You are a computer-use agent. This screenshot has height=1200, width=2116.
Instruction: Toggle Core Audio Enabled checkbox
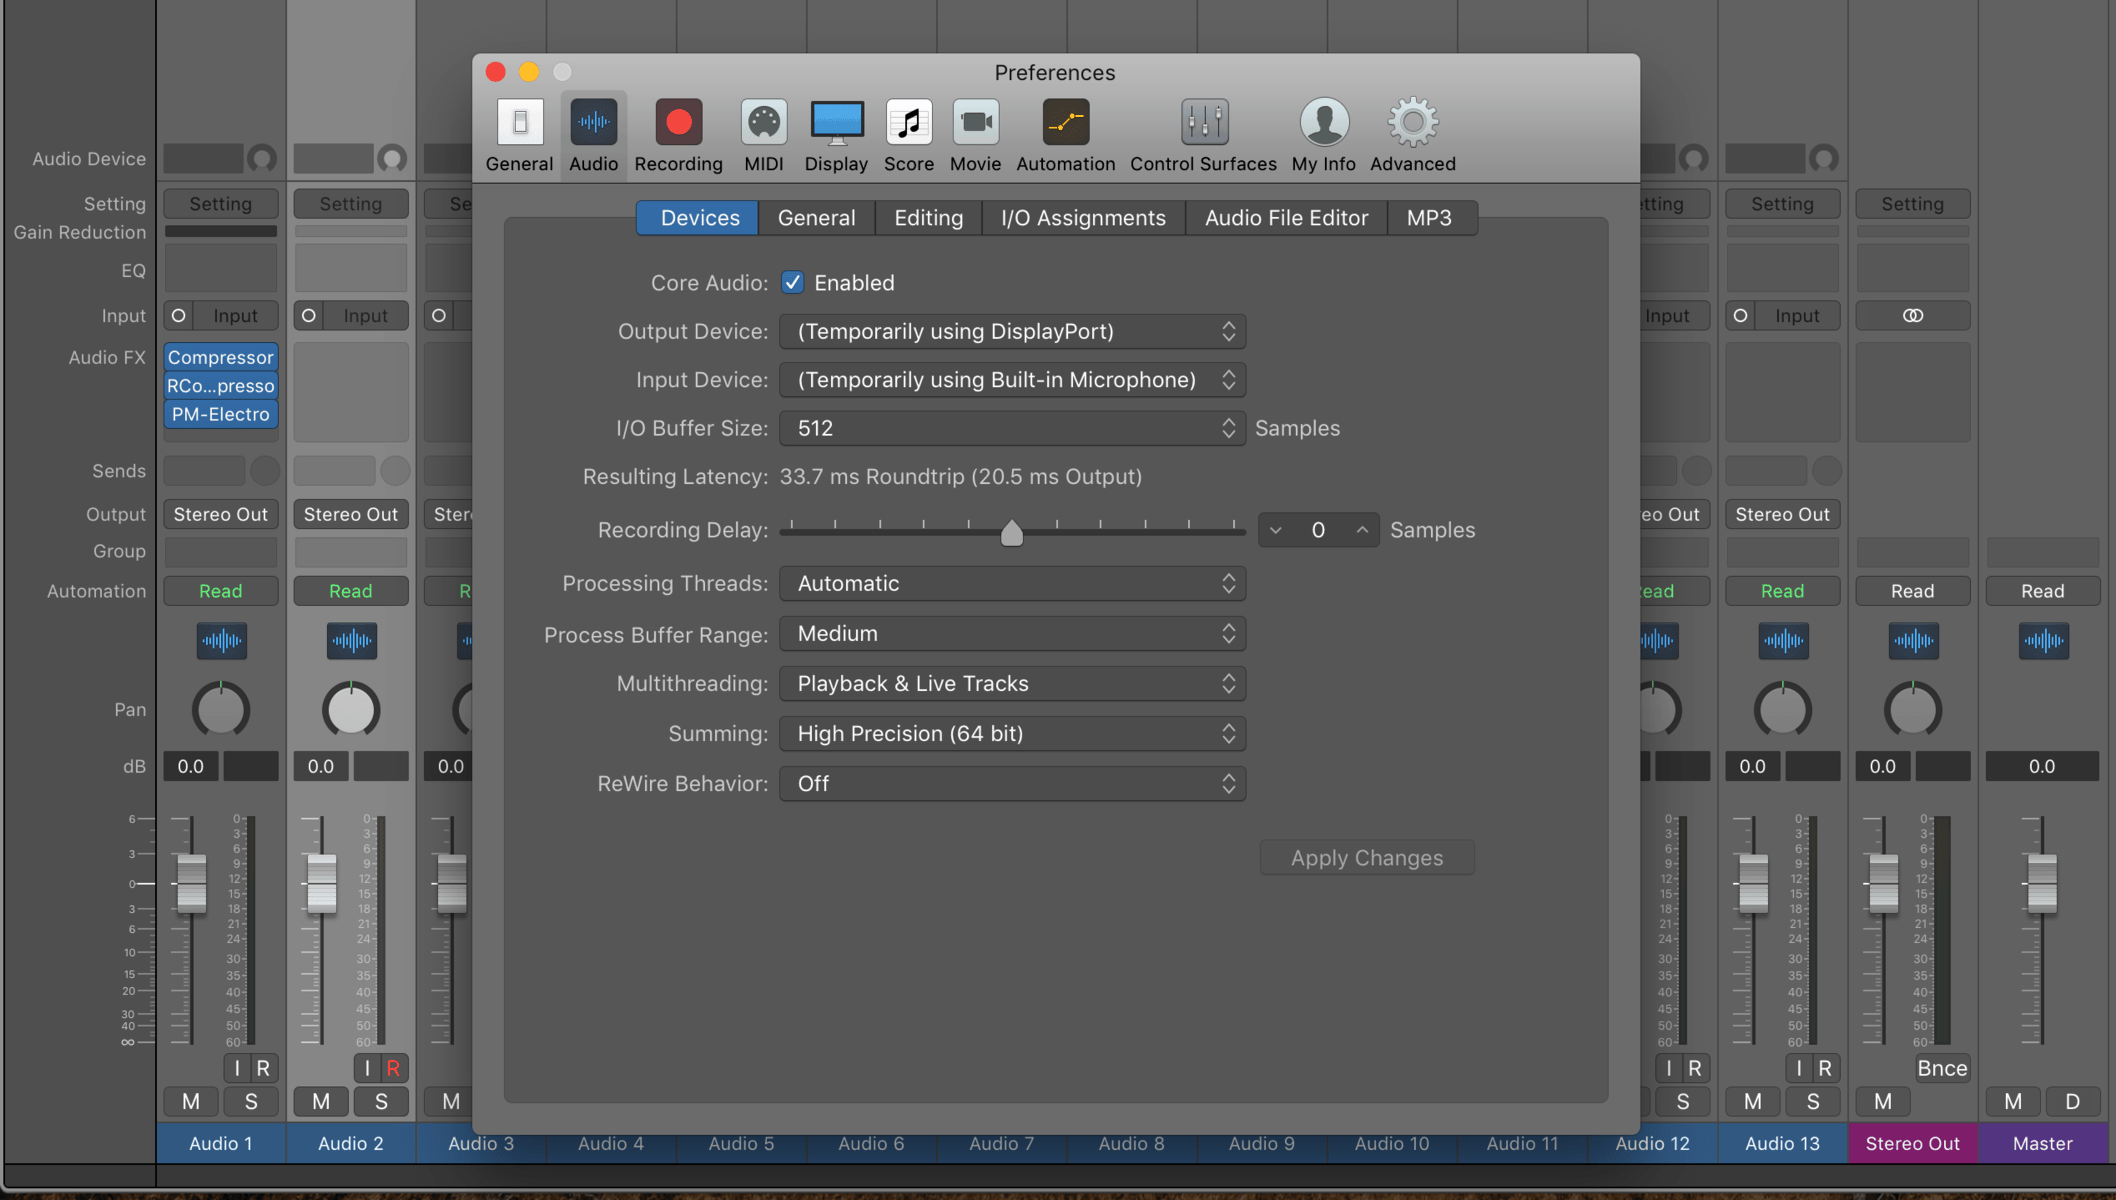coord(792,282)
